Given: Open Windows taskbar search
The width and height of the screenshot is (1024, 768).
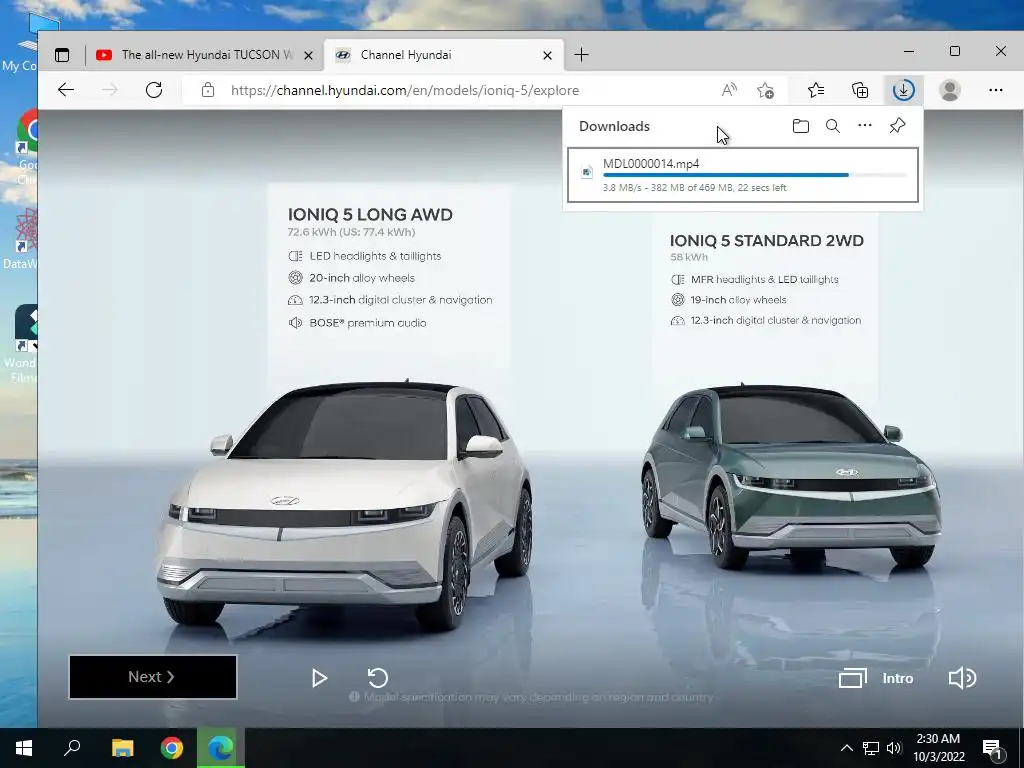Looking at the screenshot, I should tap(72, 748).
